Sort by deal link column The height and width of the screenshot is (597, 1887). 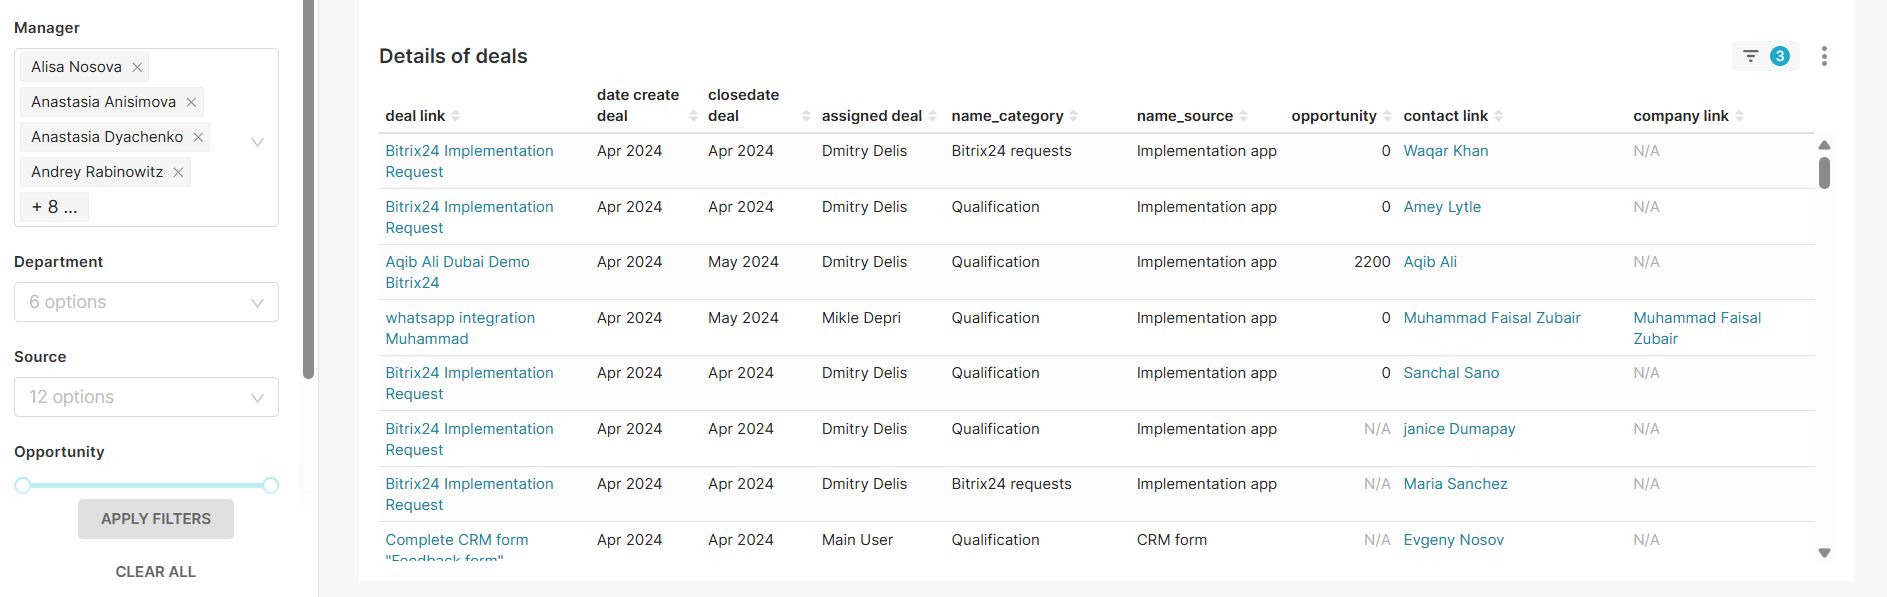tap(455, 116)
